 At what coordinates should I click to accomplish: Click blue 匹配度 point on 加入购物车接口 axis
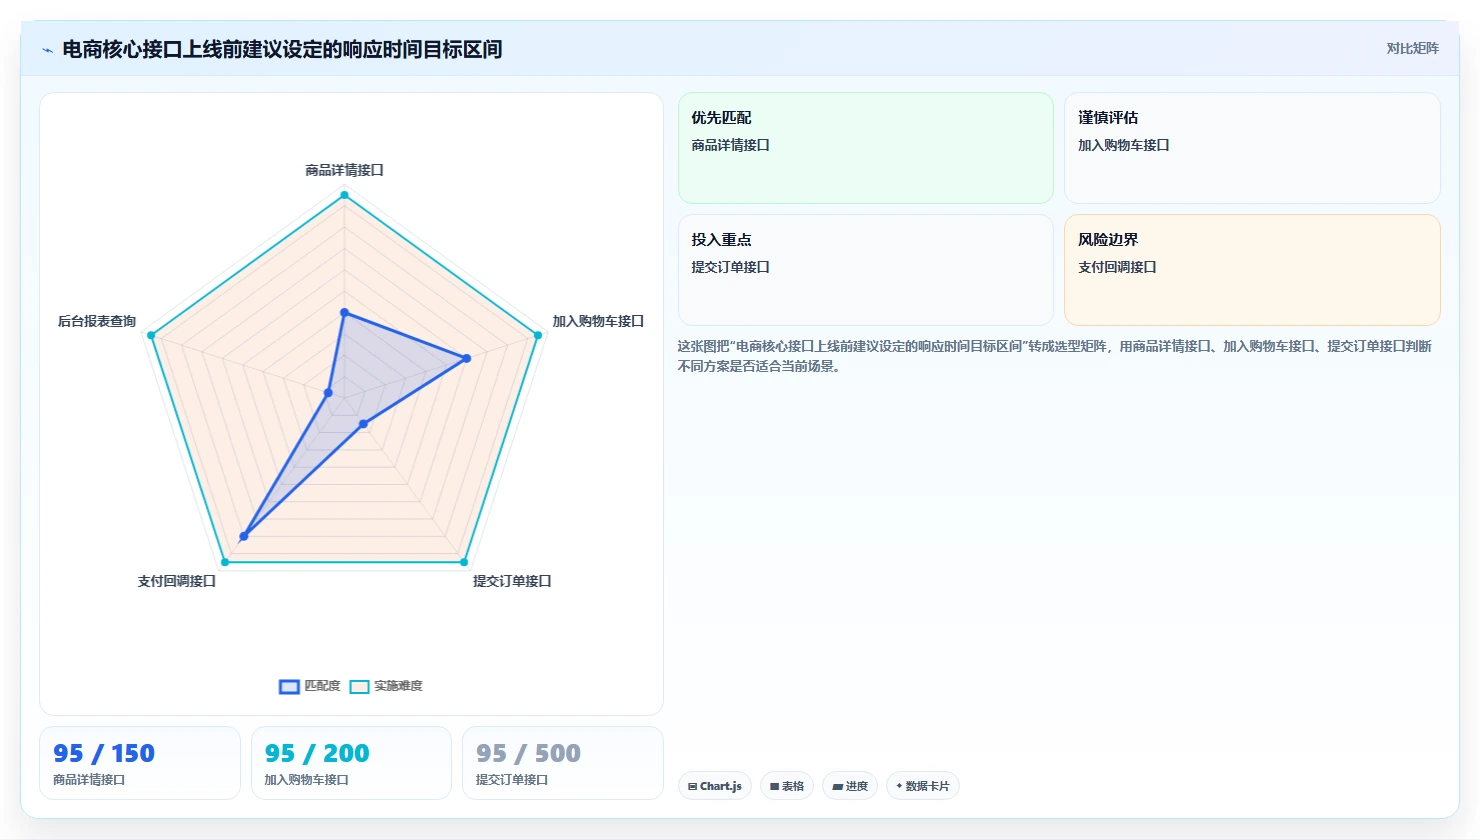point(466,358)
